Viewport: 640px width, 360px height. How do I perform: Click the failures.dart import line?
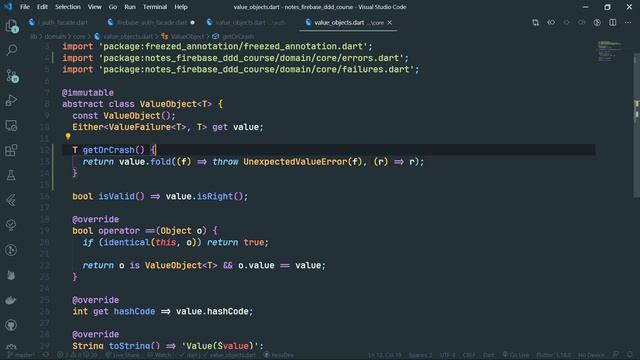(x=240, y=69)
